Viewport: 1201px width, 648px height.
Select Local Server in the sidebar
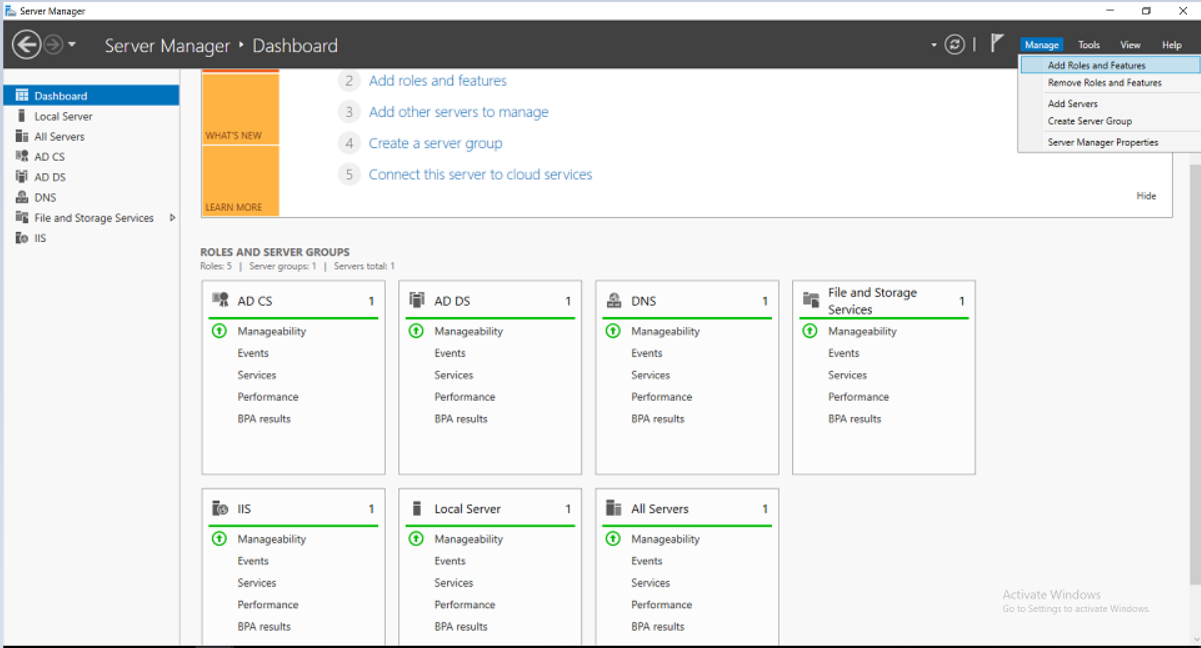point(91,116)
